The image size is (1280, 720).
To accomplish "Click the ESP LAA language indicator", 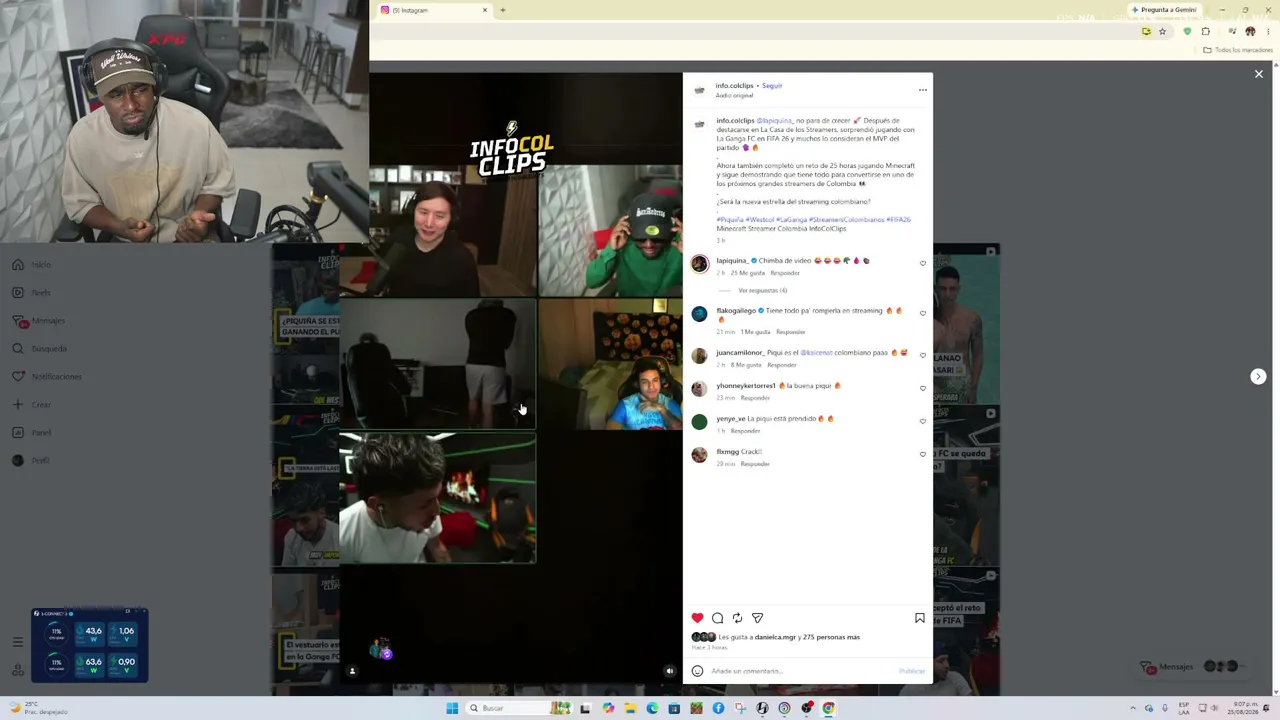I will point(1184,708).
